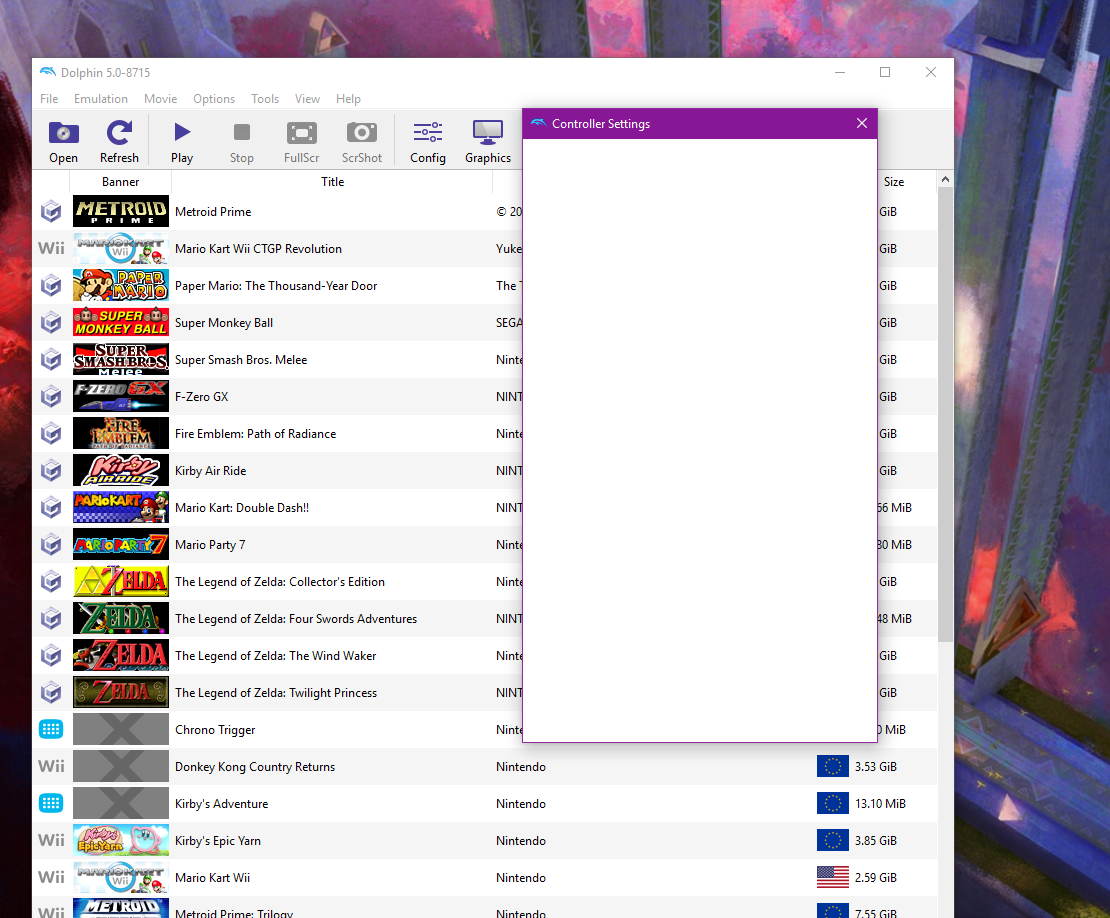
Task: Select Donkey Kong Country Returns title
Action: (255, 767)
